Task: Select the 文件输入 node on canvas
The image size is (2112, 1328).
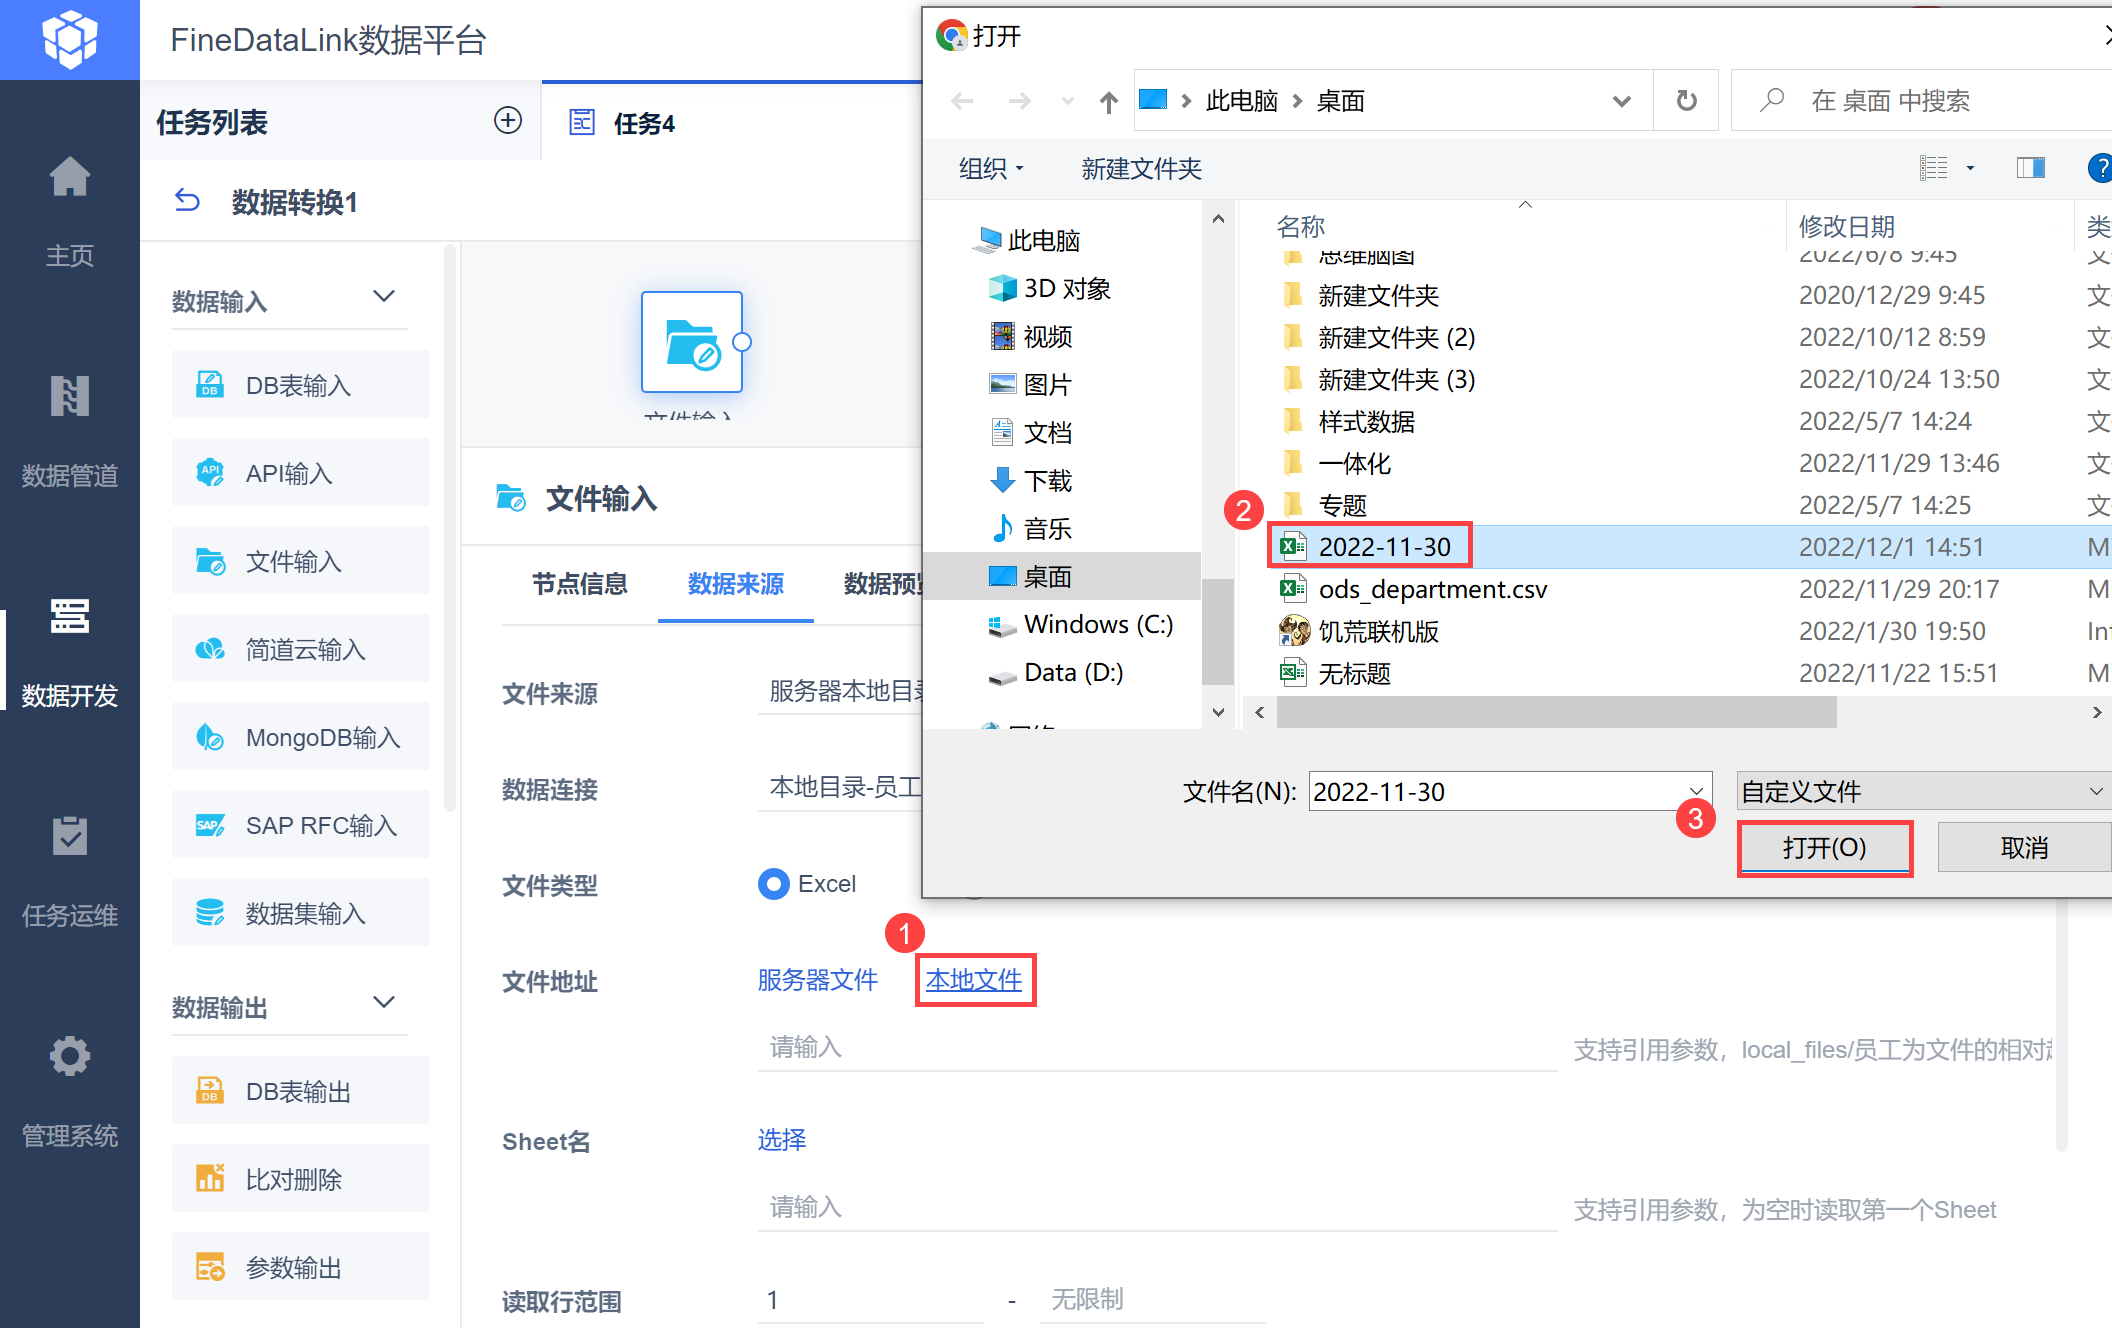Action: (x=692, y=342)
